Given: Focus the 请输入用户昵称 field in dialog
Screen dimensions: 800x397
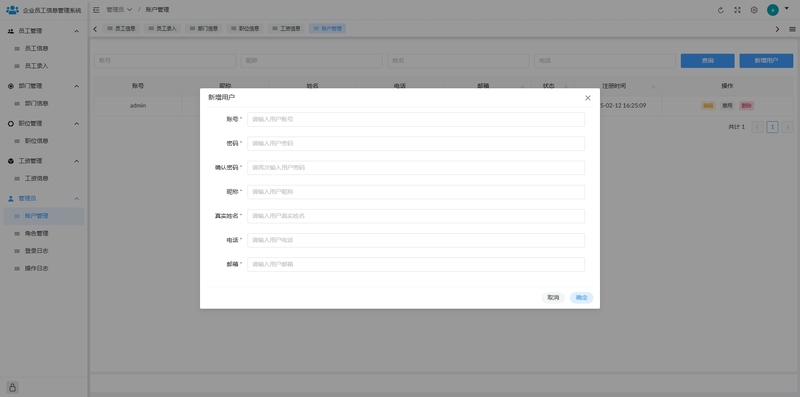Looking at the screenshot, I should pyautogui.click(x=416, y=192).
